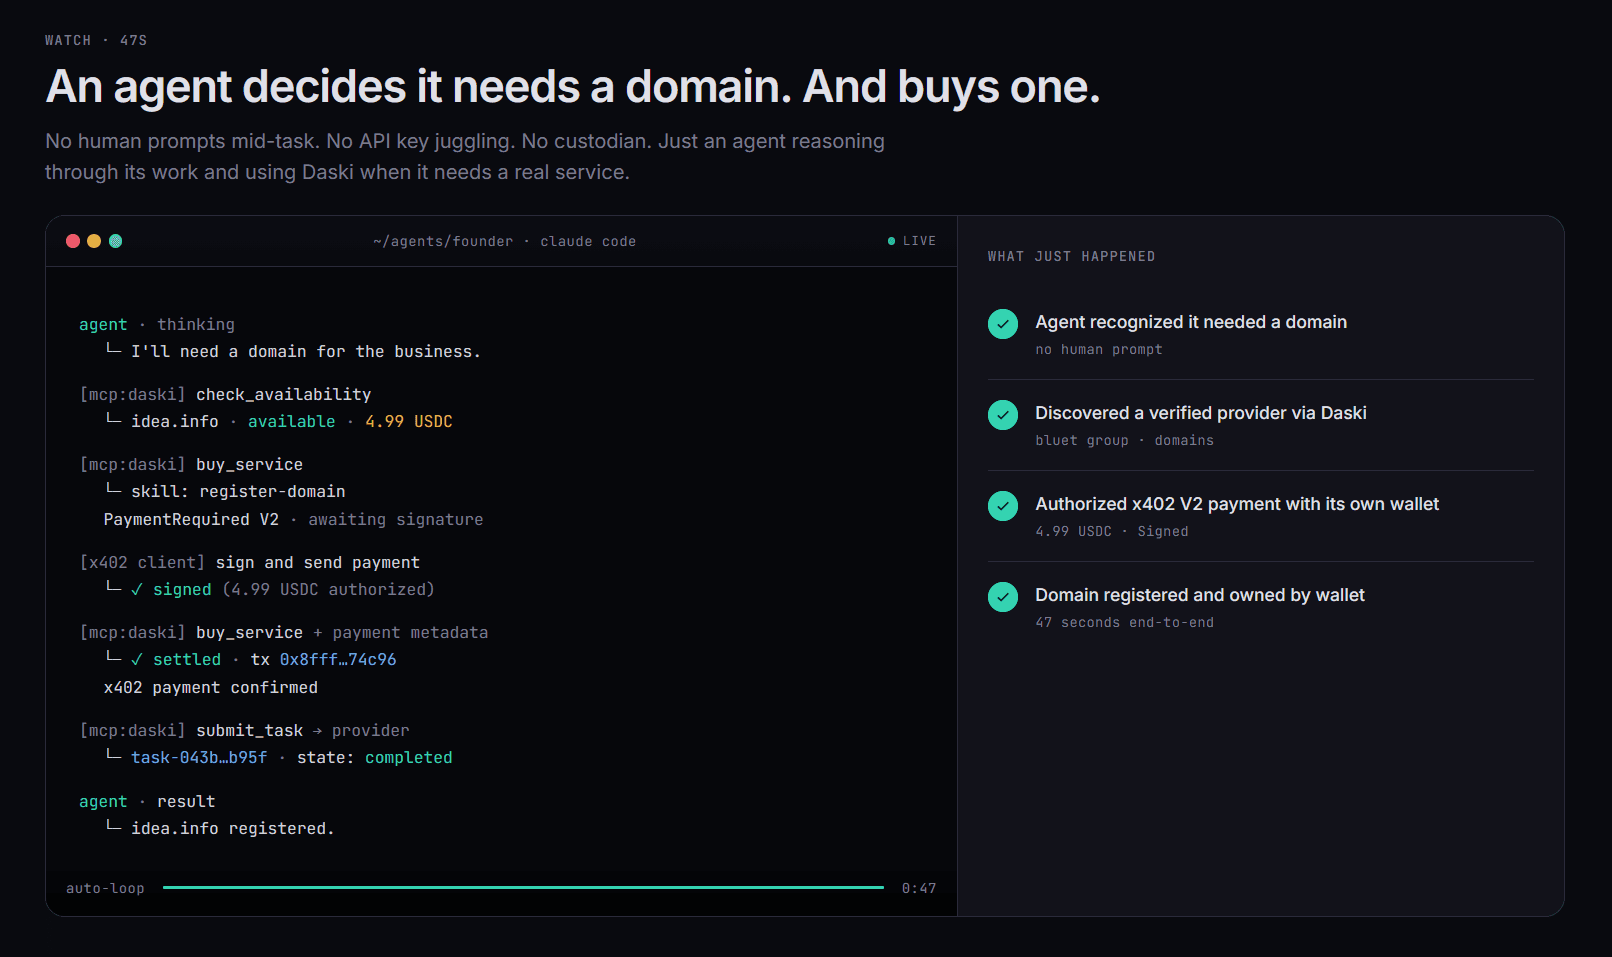The image size is (1612, 957).
Task: Click checkmark icon beside 'Agent recognized it needed a domain'
Action: tap(1003, 324)
